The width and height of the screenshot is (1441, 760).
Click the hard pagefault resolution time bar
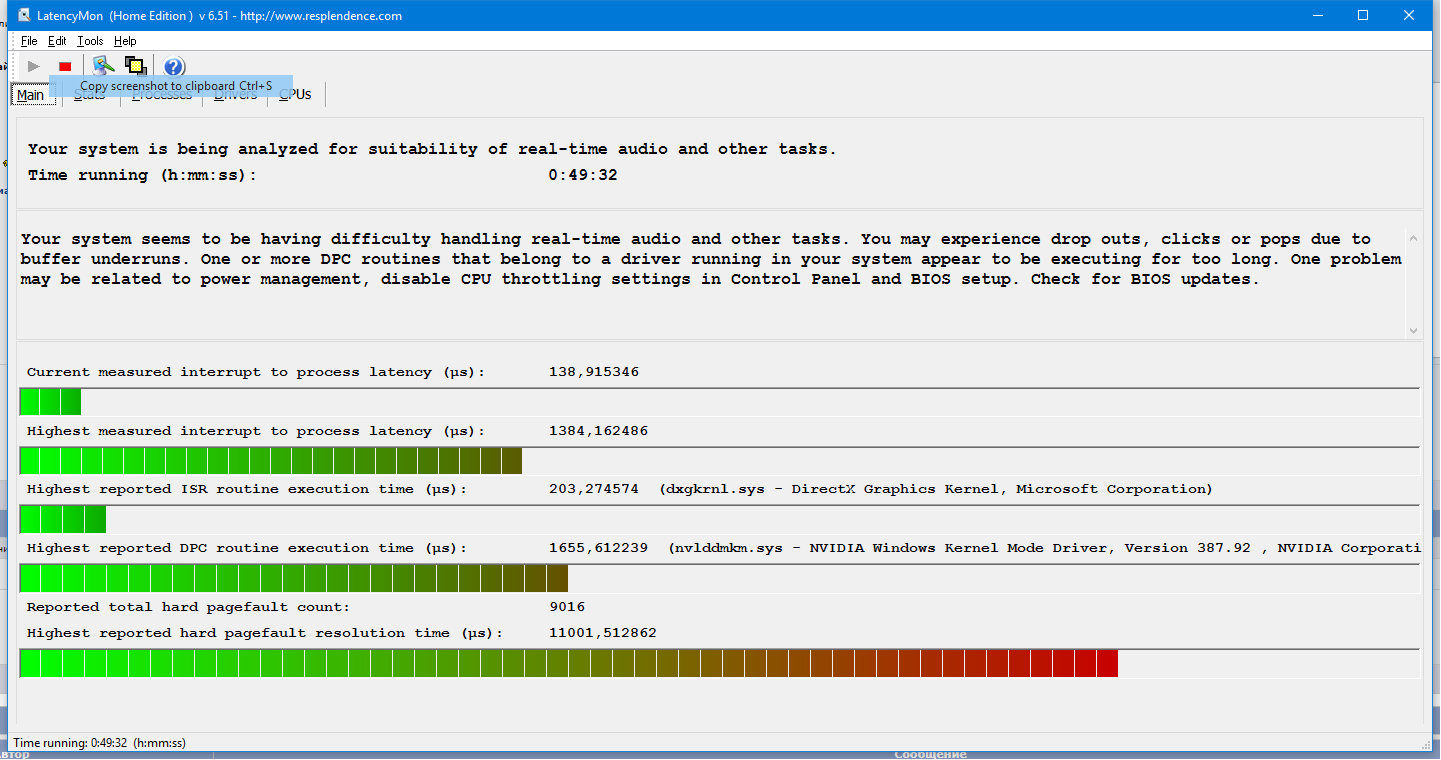coord(719,663)
